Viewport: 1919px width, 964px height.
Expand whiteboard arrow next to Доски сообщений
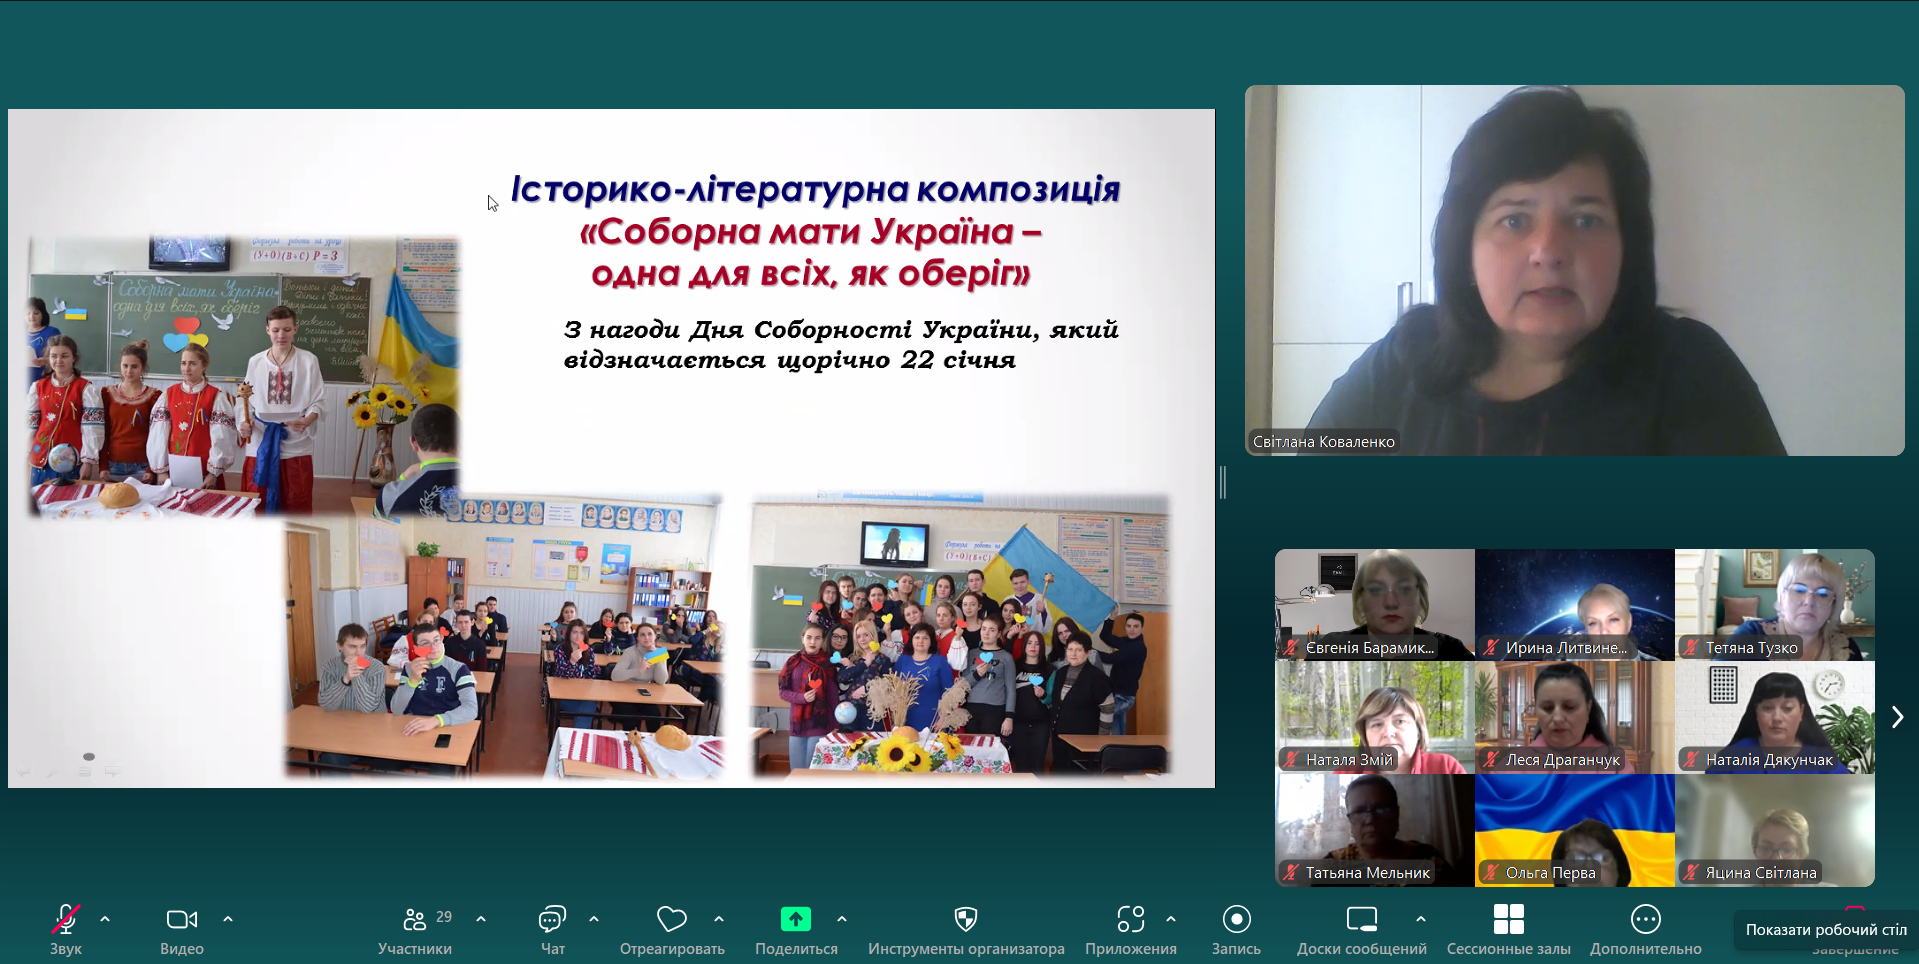[1421, 918]
